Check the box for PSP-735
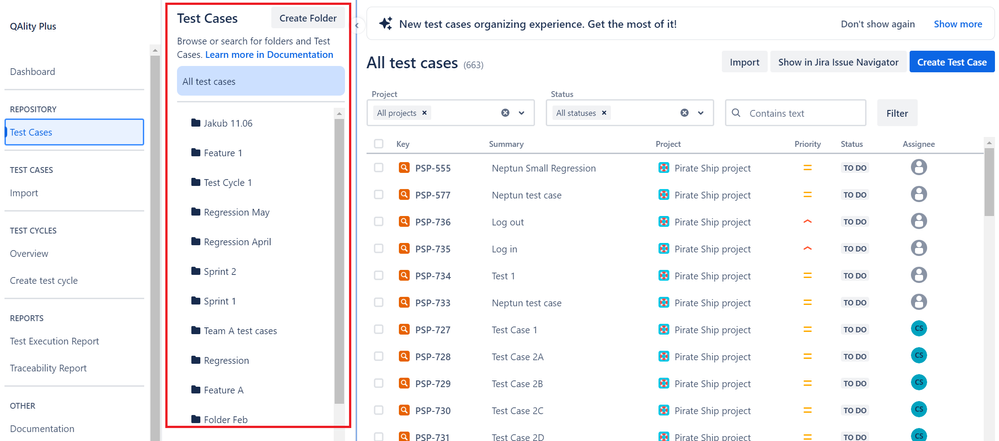Screen dimensions: 999x441 tap(378, 249)
